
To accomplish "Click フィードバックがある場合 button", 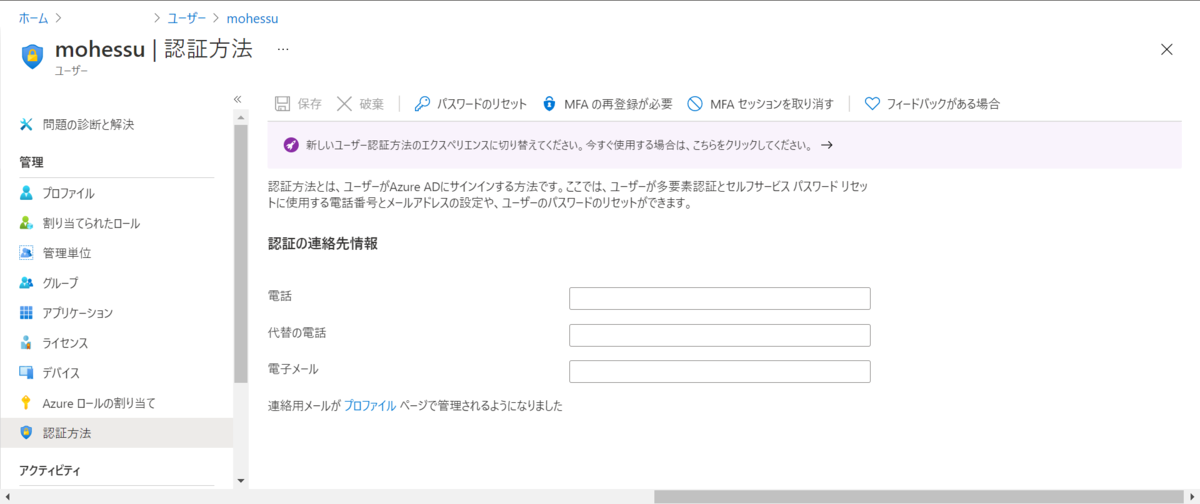I will coord(932,103).
